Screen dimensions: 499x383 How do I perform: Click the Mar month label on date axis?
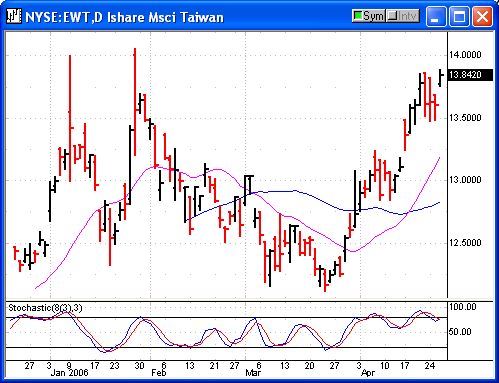click(x=253, y=372)
